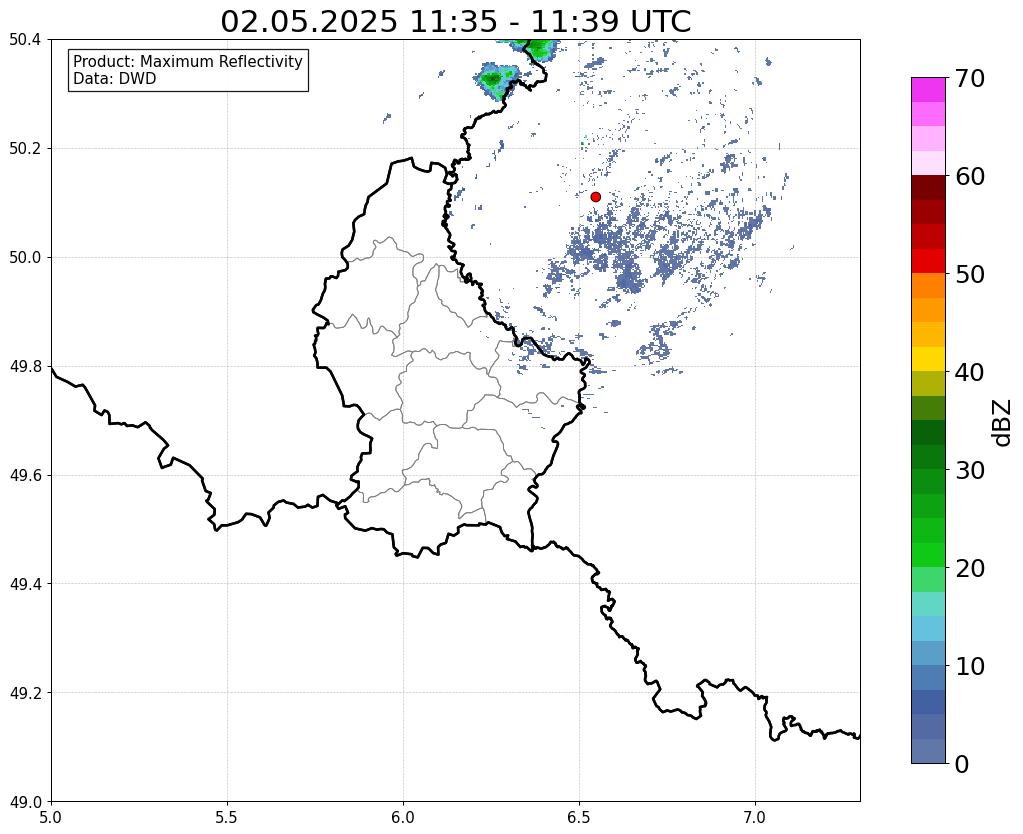Viewport: 1023px width, 834px height.
Task: Click longitude axis label 5.0
Action: (x=51, y=817)
